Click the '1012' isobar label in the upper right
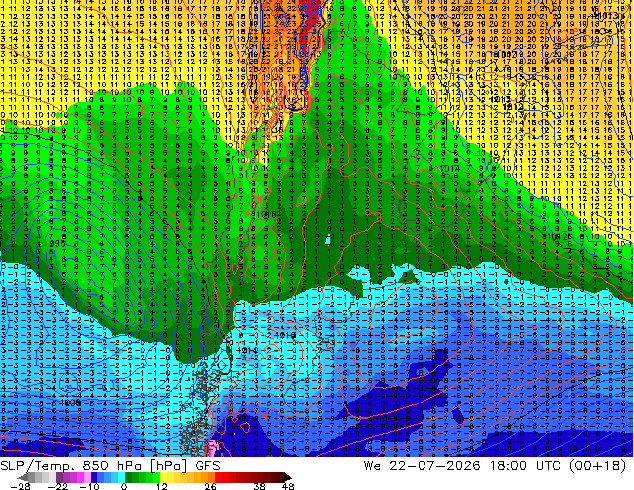Viewport: 634px width, 490px height. (513, 107)
